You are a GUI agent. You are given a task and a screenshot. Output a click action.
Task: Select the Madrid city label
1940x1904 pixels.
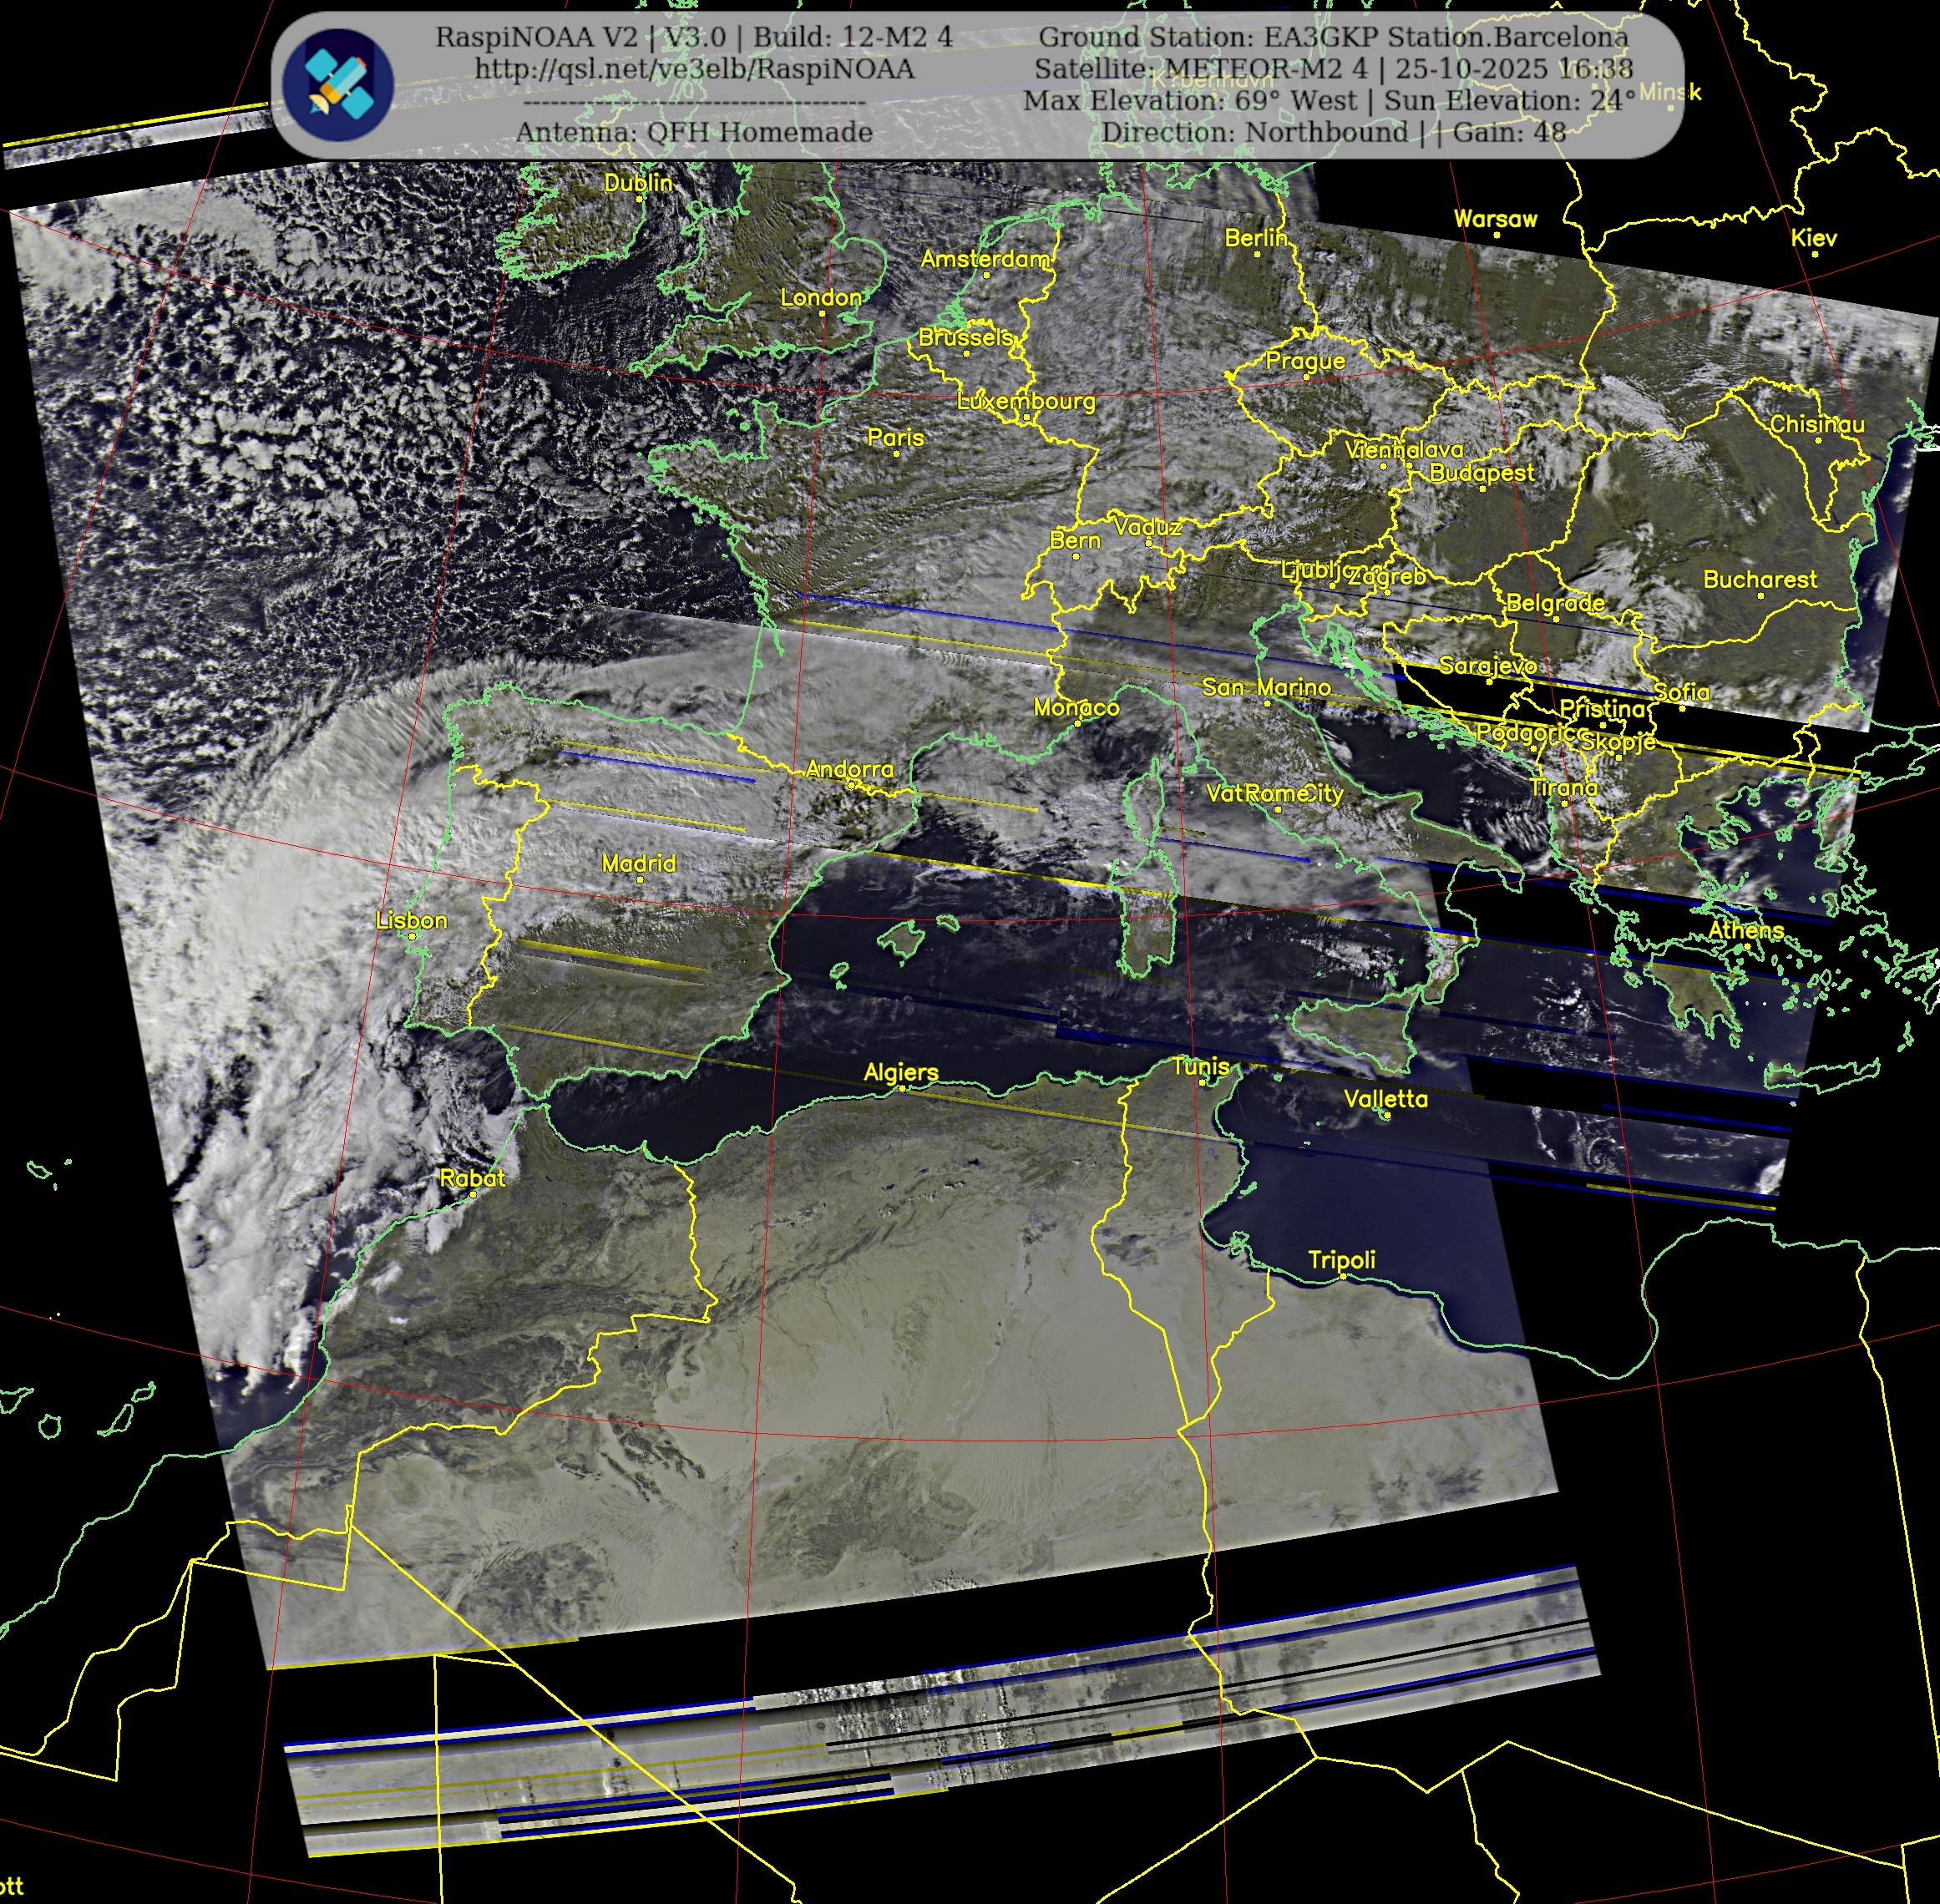(x=639, y=863)
